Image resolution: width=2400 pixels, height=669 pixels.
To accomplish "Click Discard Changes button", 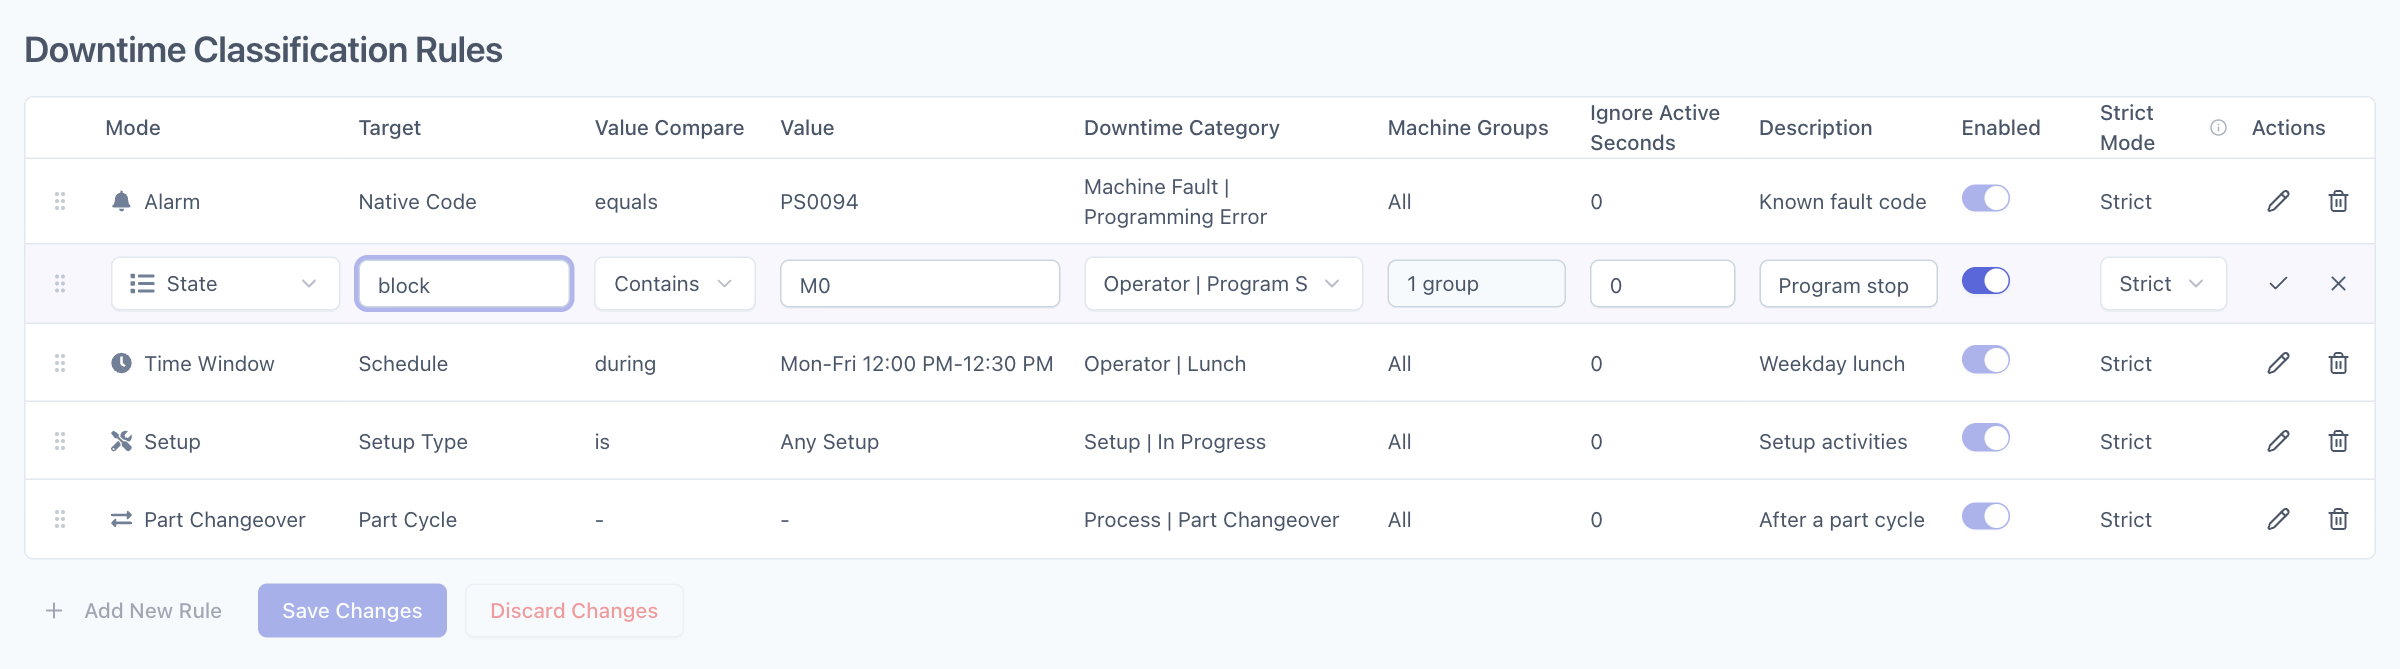I will coord(574,610).
